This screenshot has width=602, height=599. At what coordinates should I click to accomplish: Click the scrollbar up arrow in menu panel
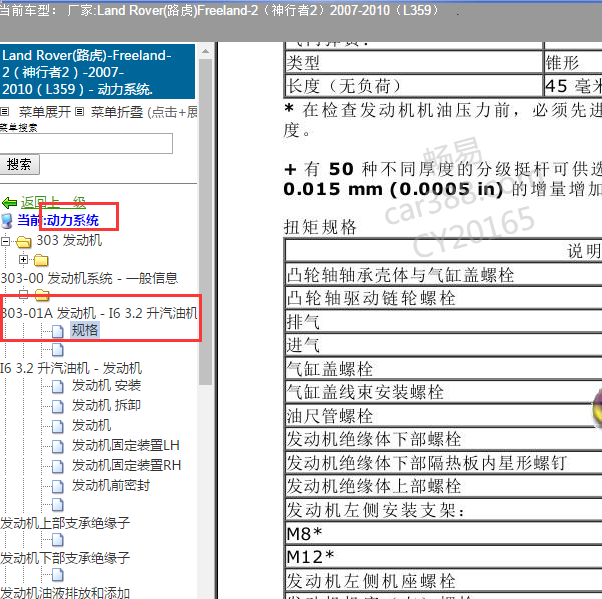pyautogui.click(x=205, y=51)
